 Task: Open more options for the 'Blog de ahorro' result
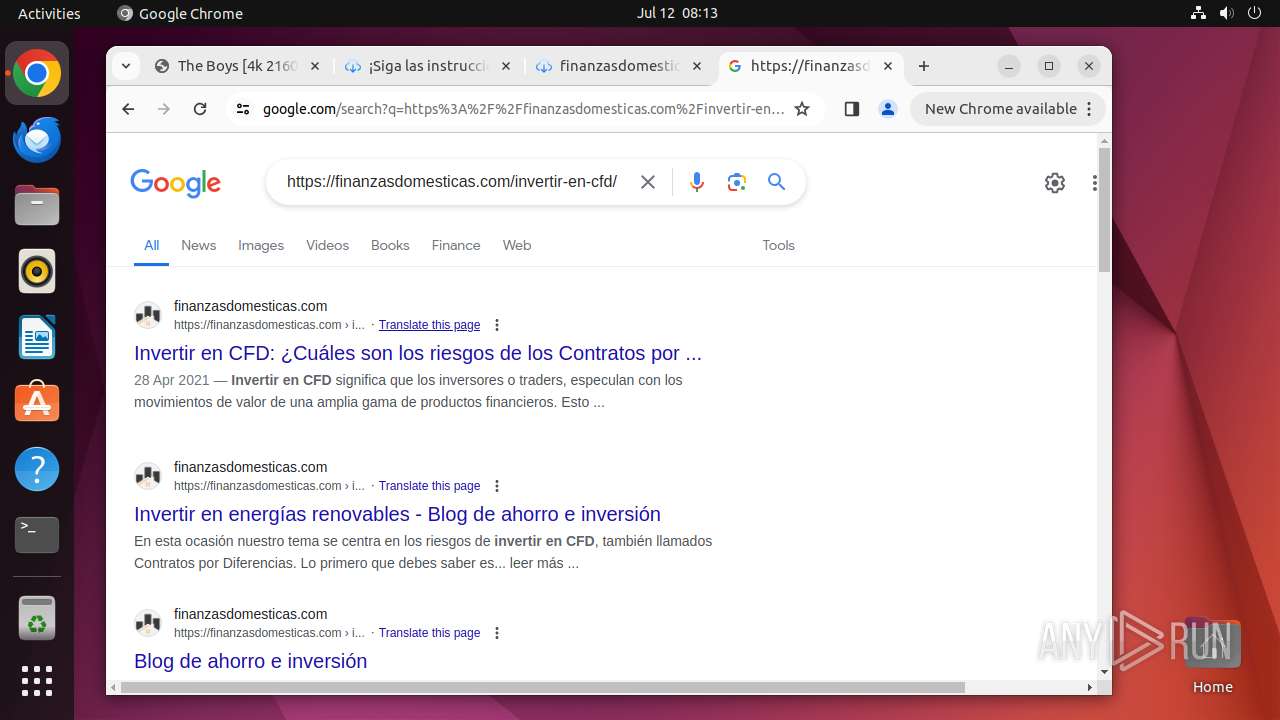pyautogui.click(x=497, y=633)
